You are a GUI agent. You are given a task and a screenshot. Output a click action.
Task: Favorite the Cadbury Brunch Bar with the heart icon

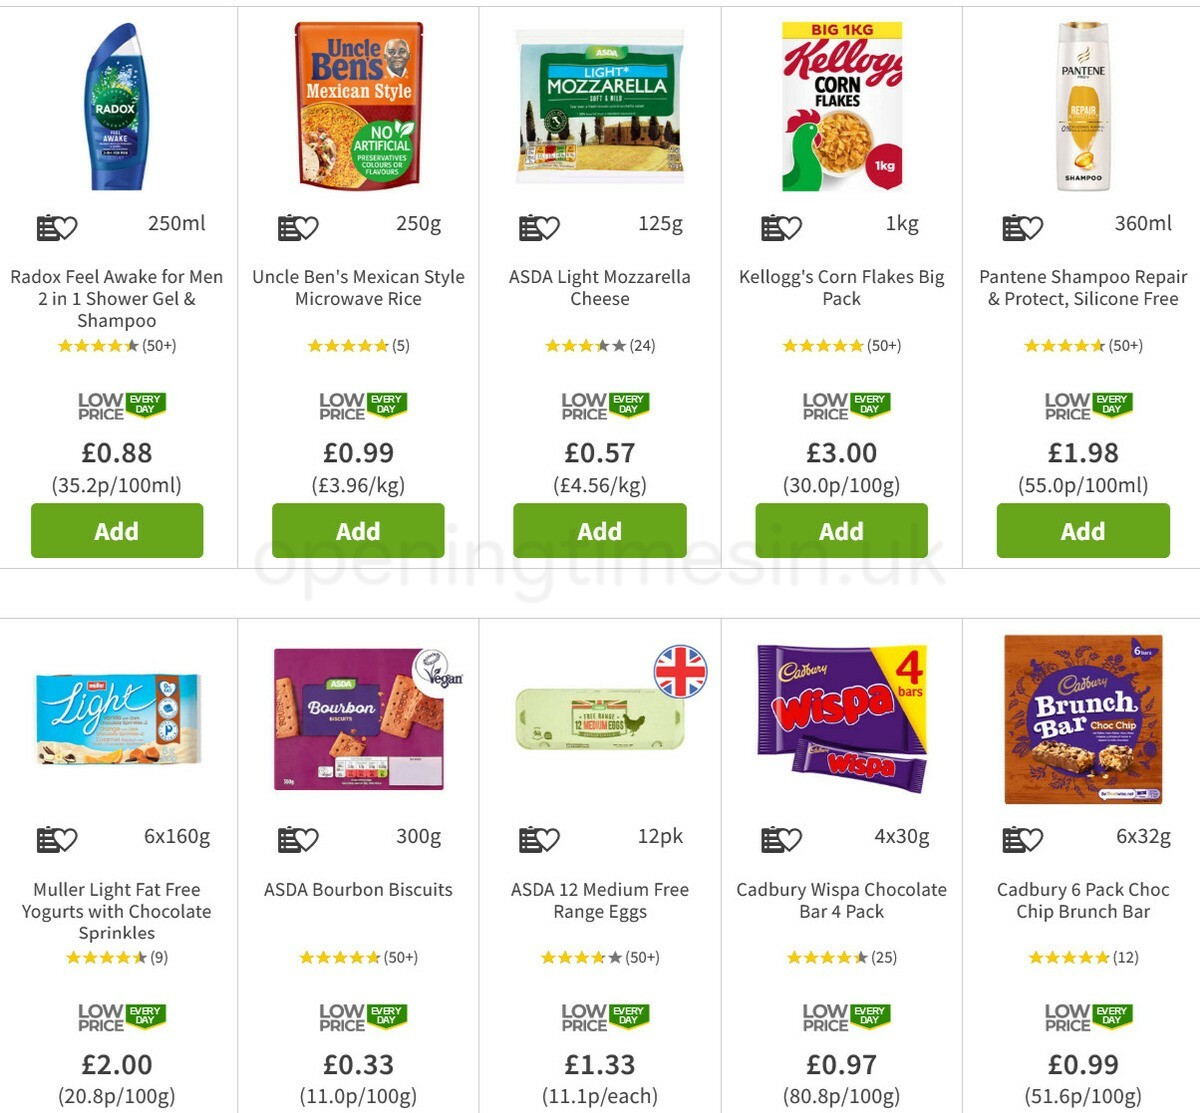(1030, 839)
